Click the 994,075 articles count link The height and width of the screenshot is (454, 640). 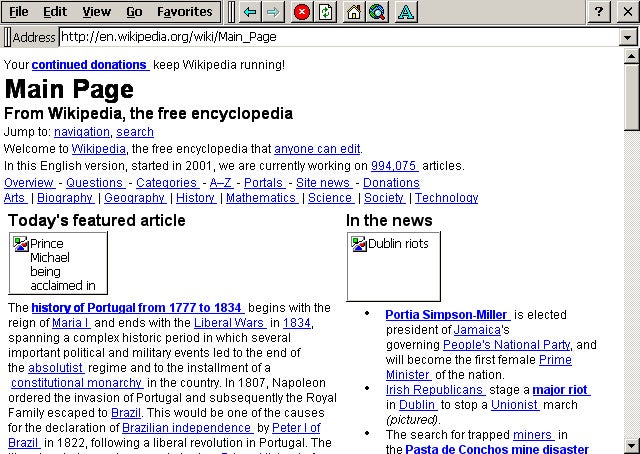[394, 166]
